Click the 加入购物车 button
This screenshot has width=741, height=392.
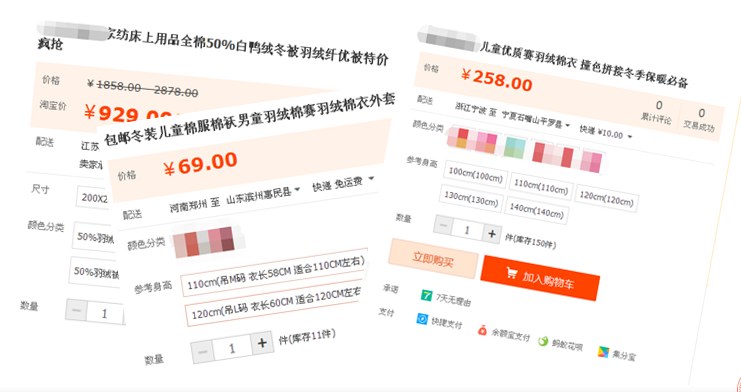click(540, 278)
